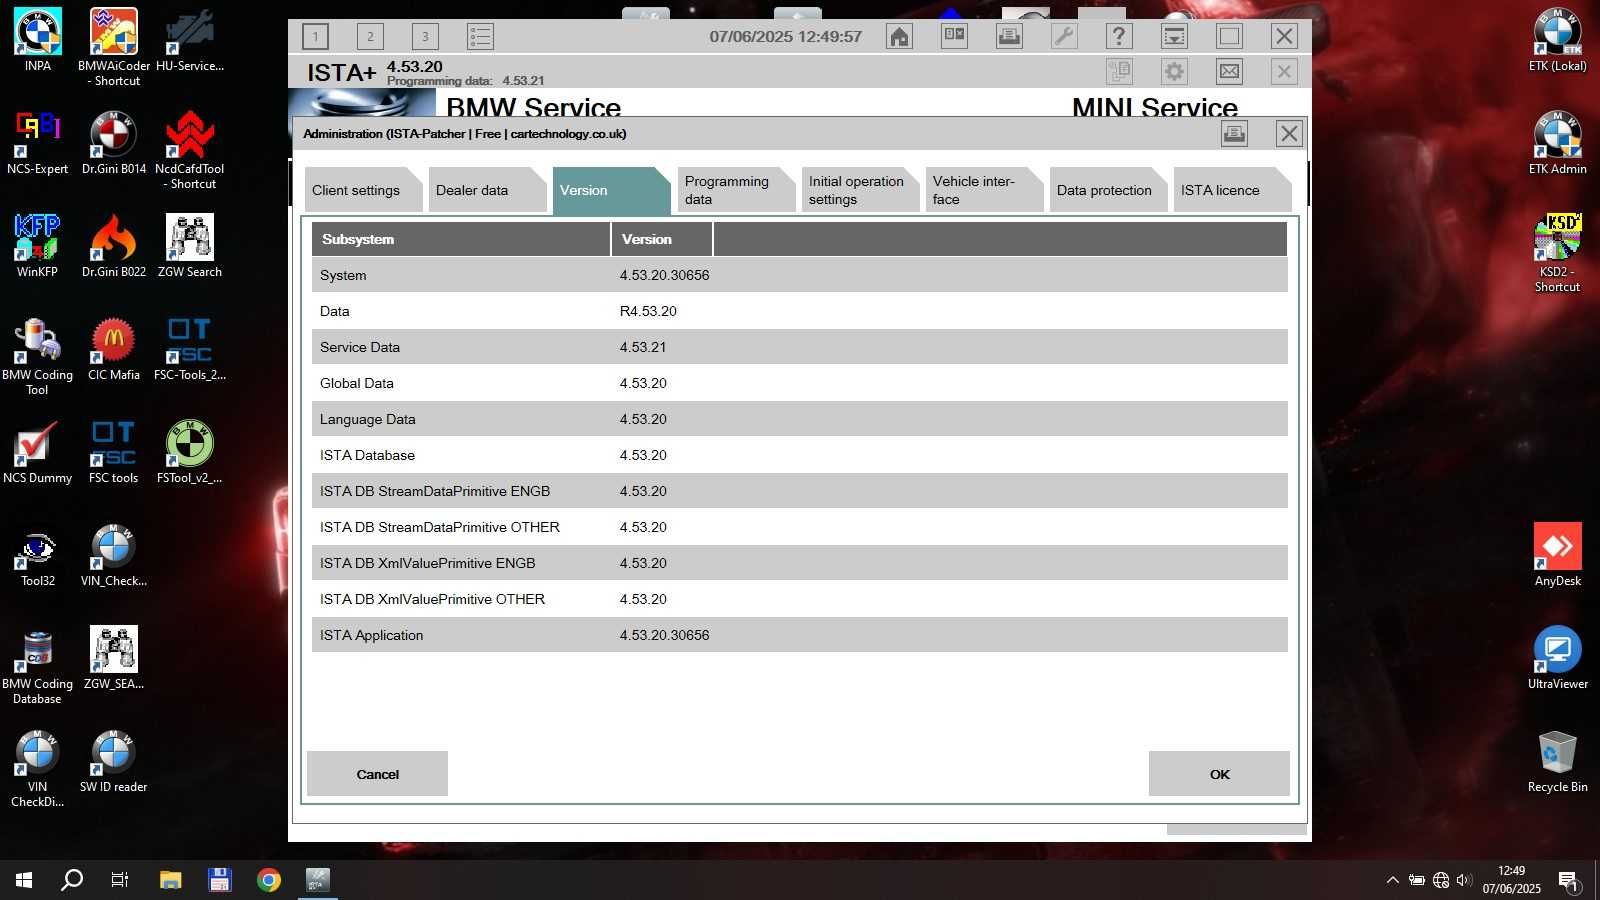Click the taskbar search magnifier
Viewport: 1600px width, 900px height.
[72, 880]
